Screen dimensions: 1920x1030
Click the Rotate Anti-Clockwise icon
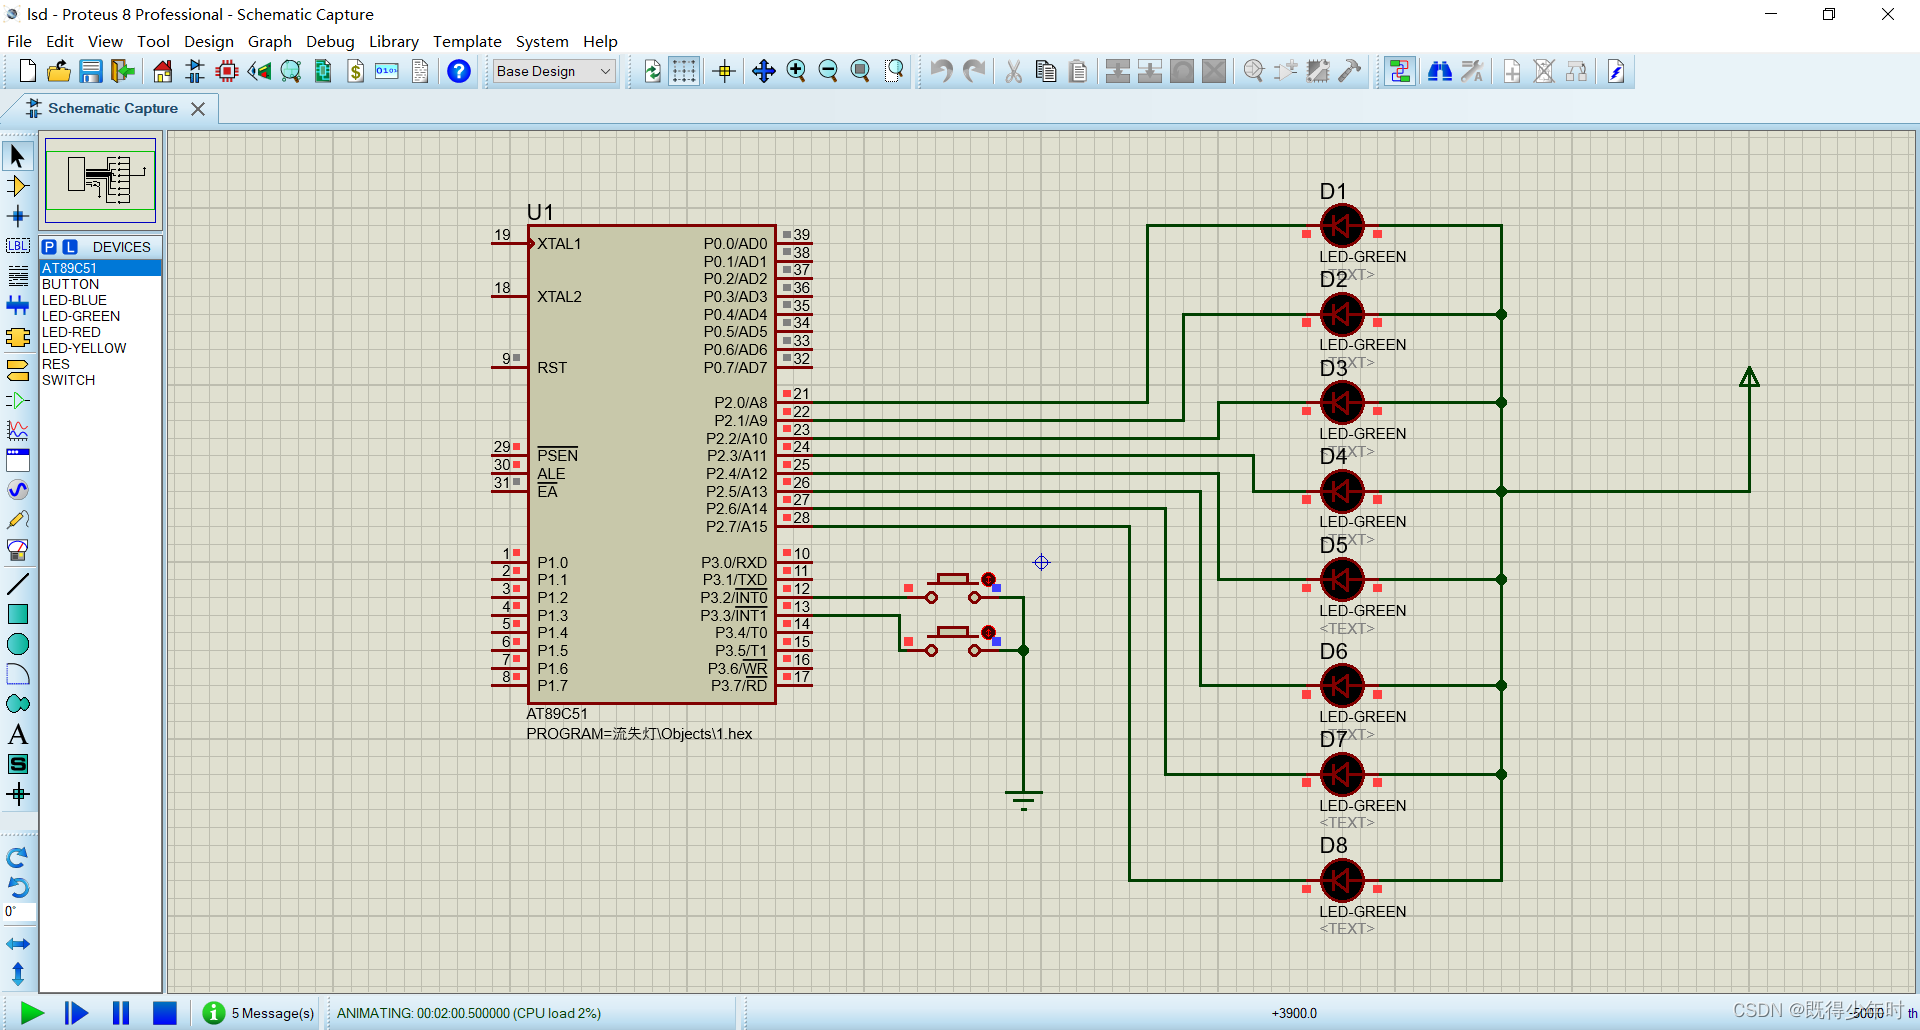pyautogui.click(x=18, y=887)
